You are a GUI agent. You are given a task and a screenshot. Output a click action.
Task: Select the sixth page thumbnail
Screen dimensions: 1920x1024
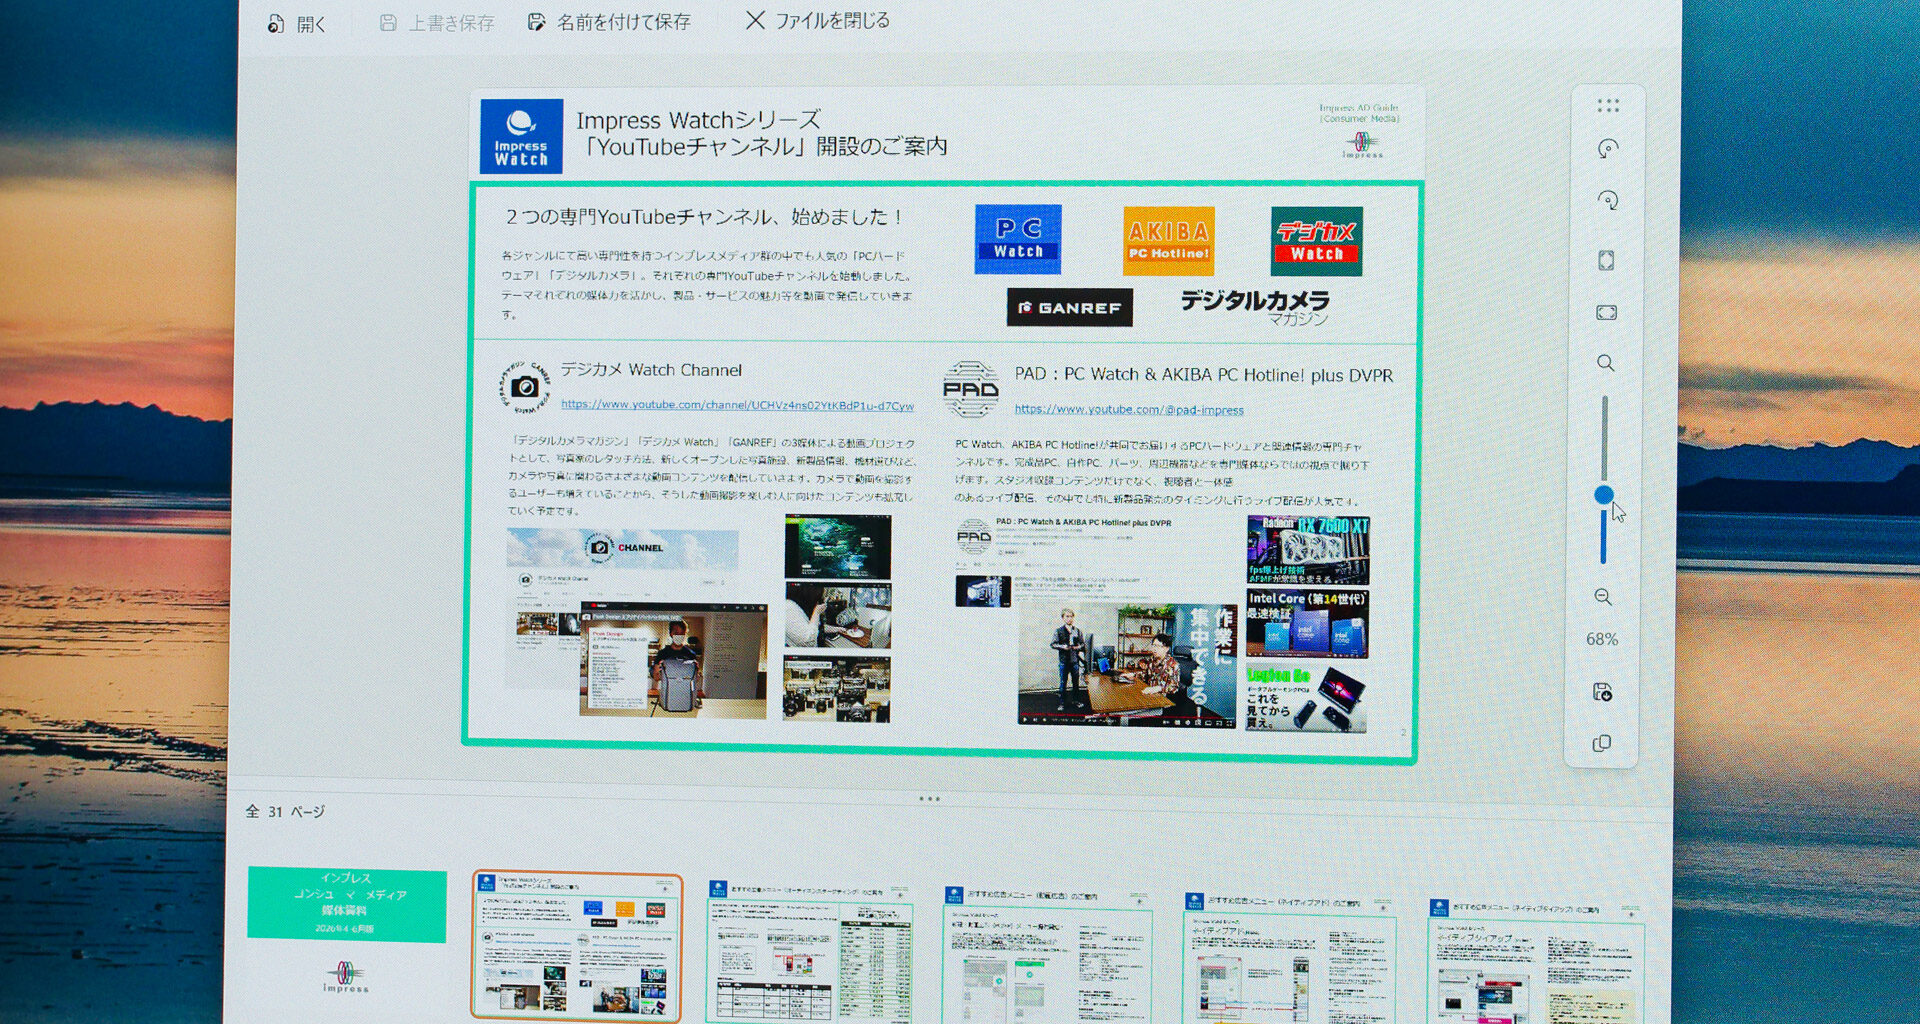point(1536,960)
